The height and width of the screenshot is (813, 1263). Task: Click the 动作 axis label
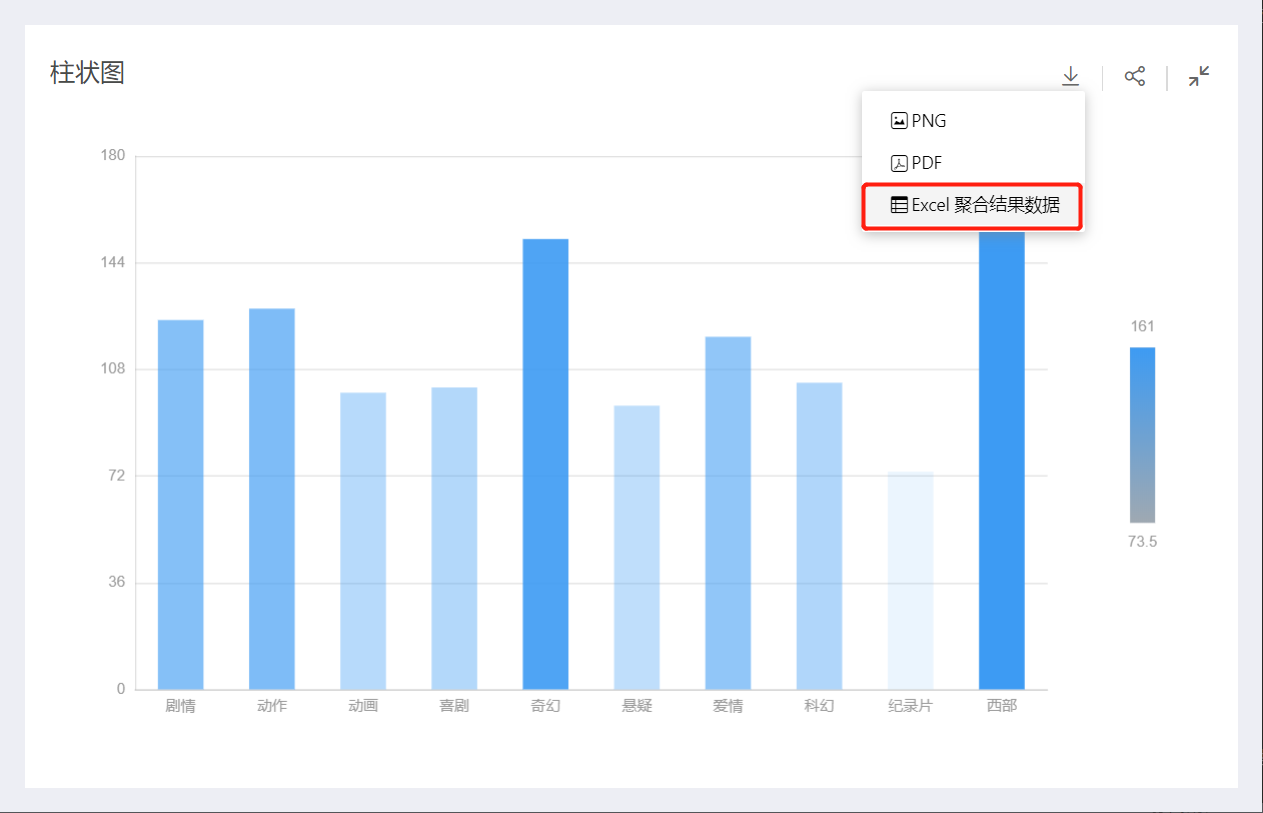pyautogui.click(x=272, y=706)
